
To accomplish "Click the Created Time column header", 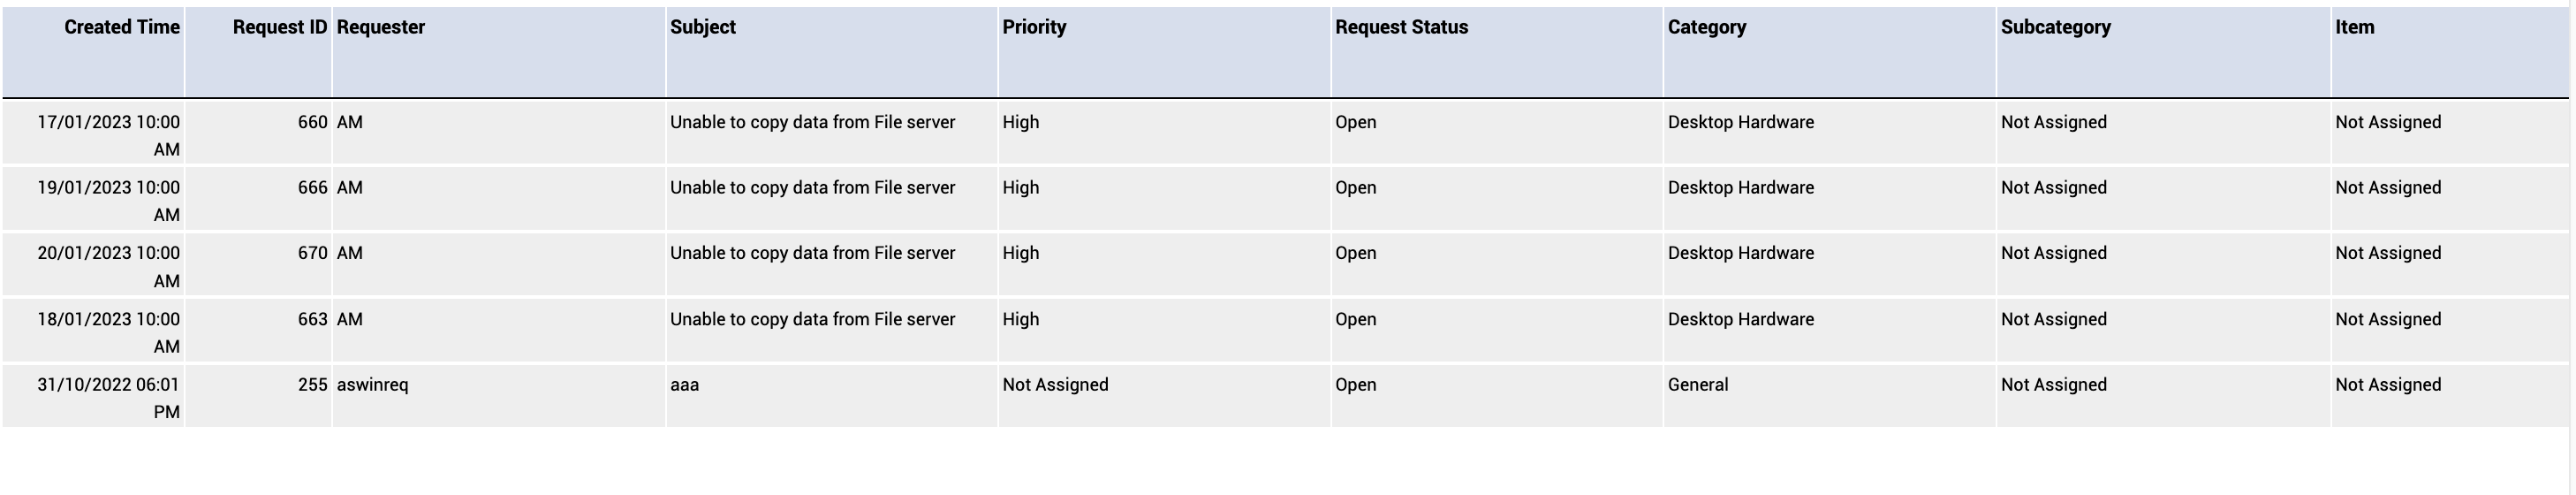I will pos(122,27).
